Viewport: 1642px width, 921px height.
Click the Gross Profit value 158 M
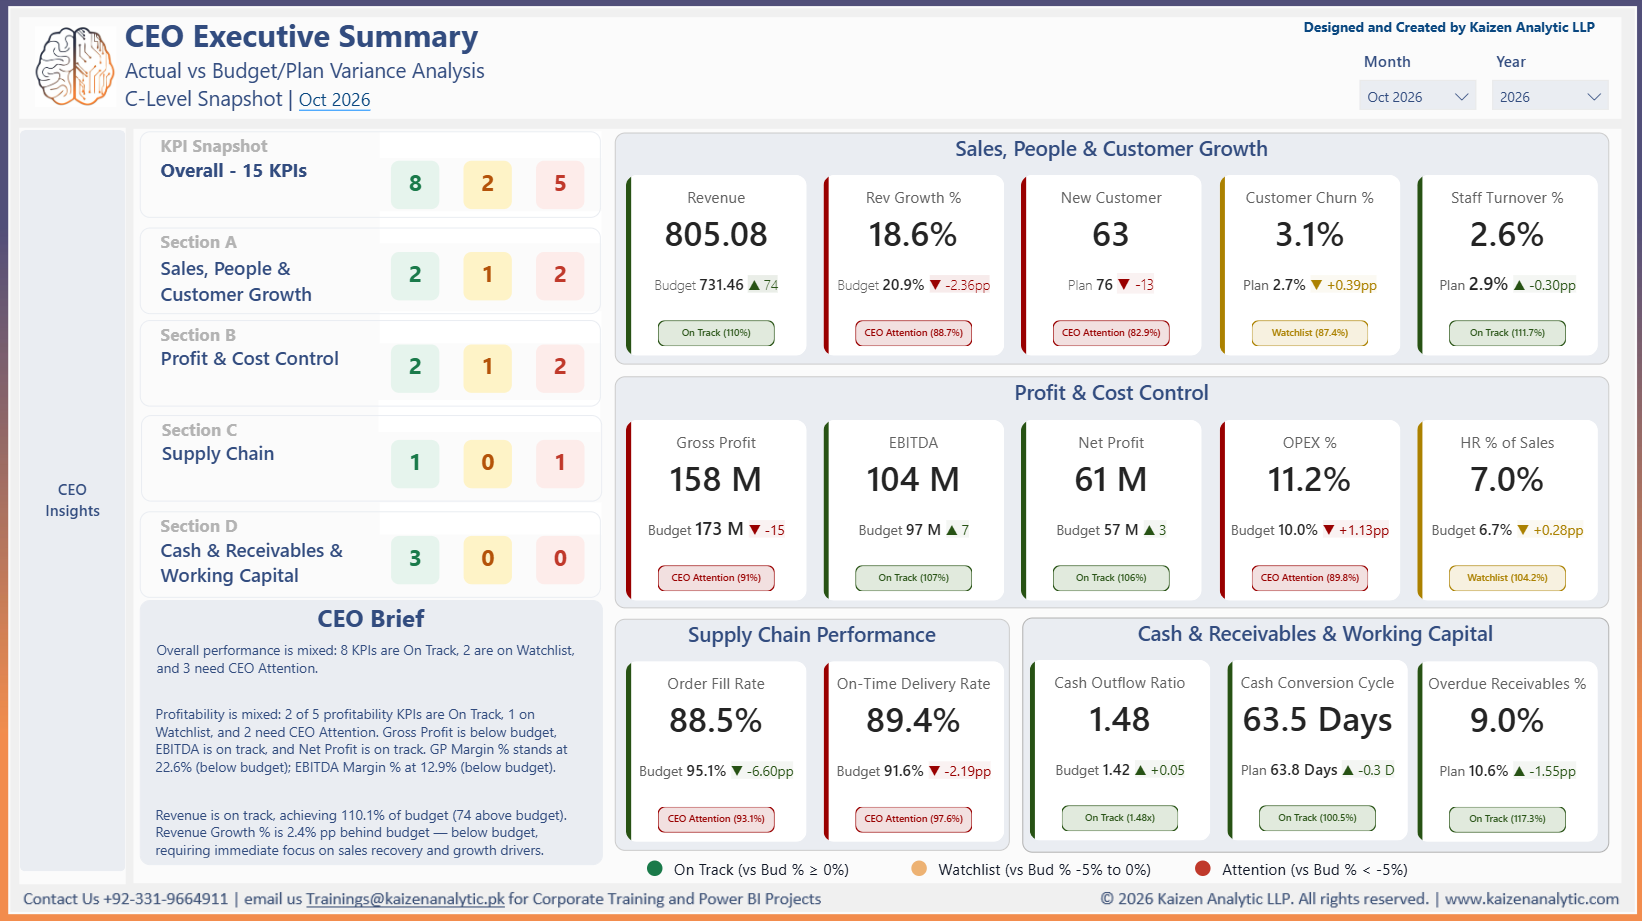point(716,480)
